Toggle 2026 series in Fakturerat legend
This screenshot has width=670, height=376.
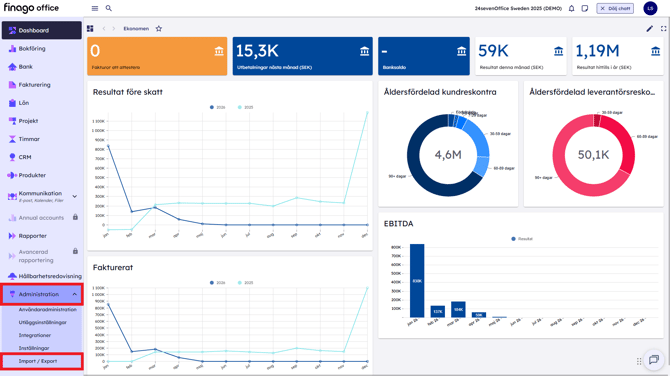click(x=217, y=282)
